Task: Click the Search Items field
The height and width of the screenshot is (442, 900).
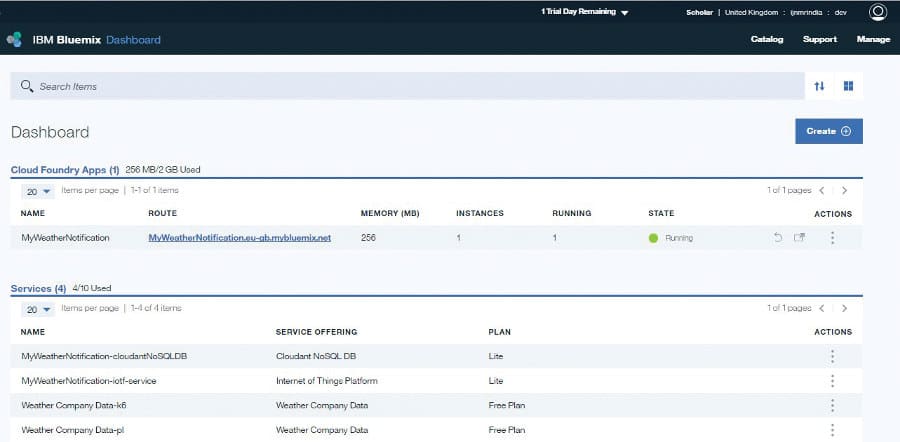Action: click(400, 86)
